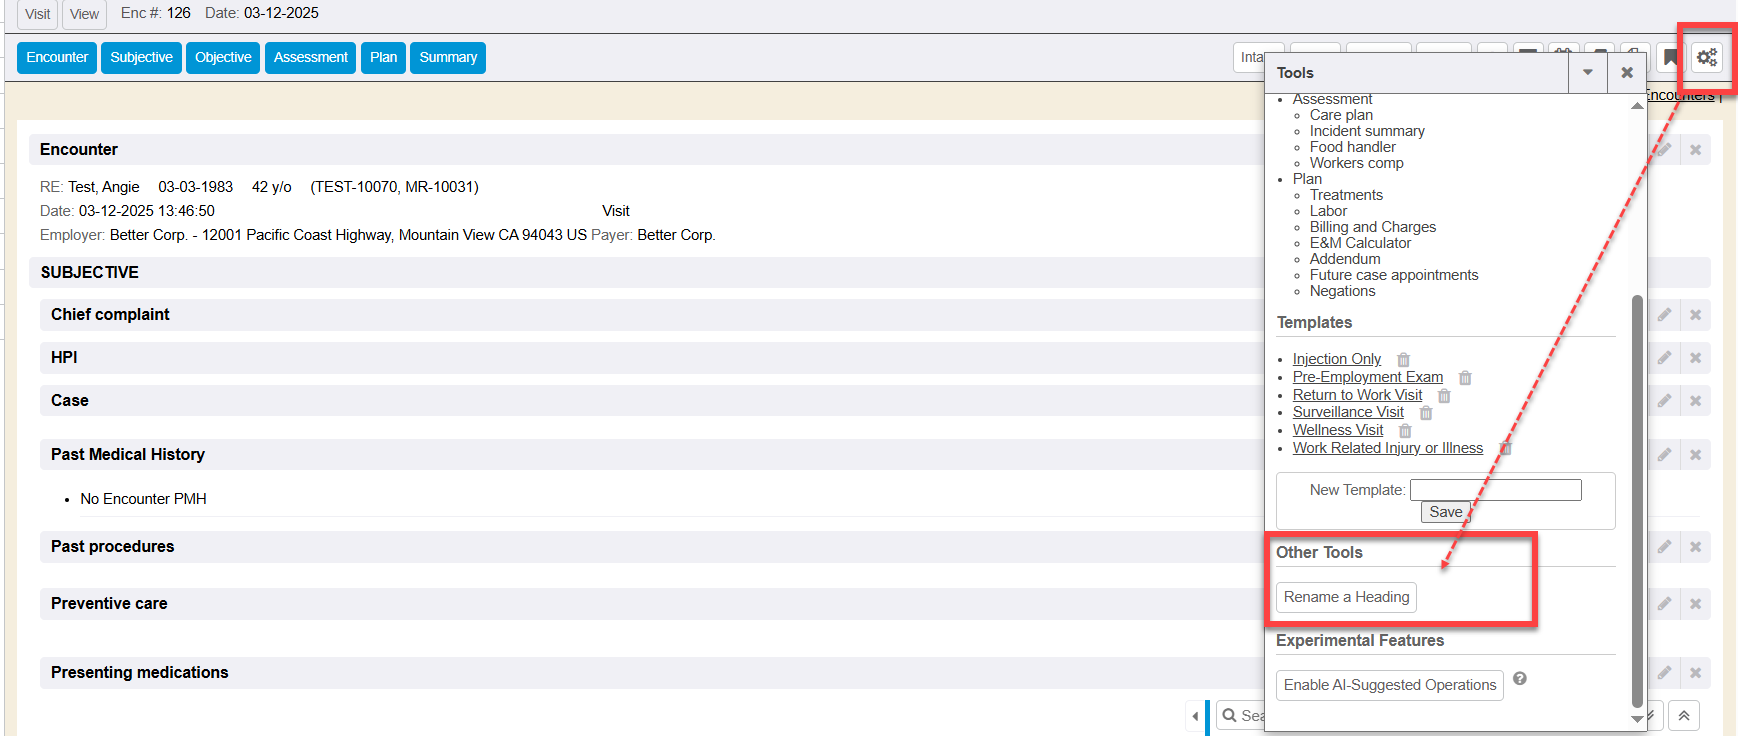Remove the HPI section with X icon
Screen dimensions: 1738x736
1695,358
